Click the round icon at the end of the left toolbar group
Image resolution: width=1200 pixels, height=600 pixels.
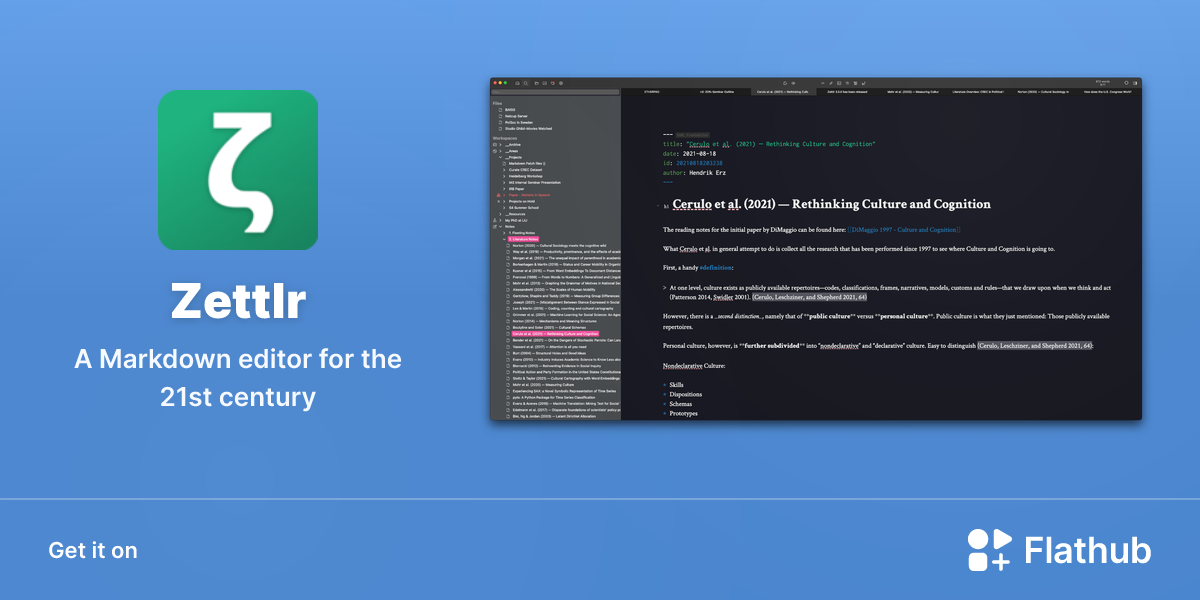point(561,83)
